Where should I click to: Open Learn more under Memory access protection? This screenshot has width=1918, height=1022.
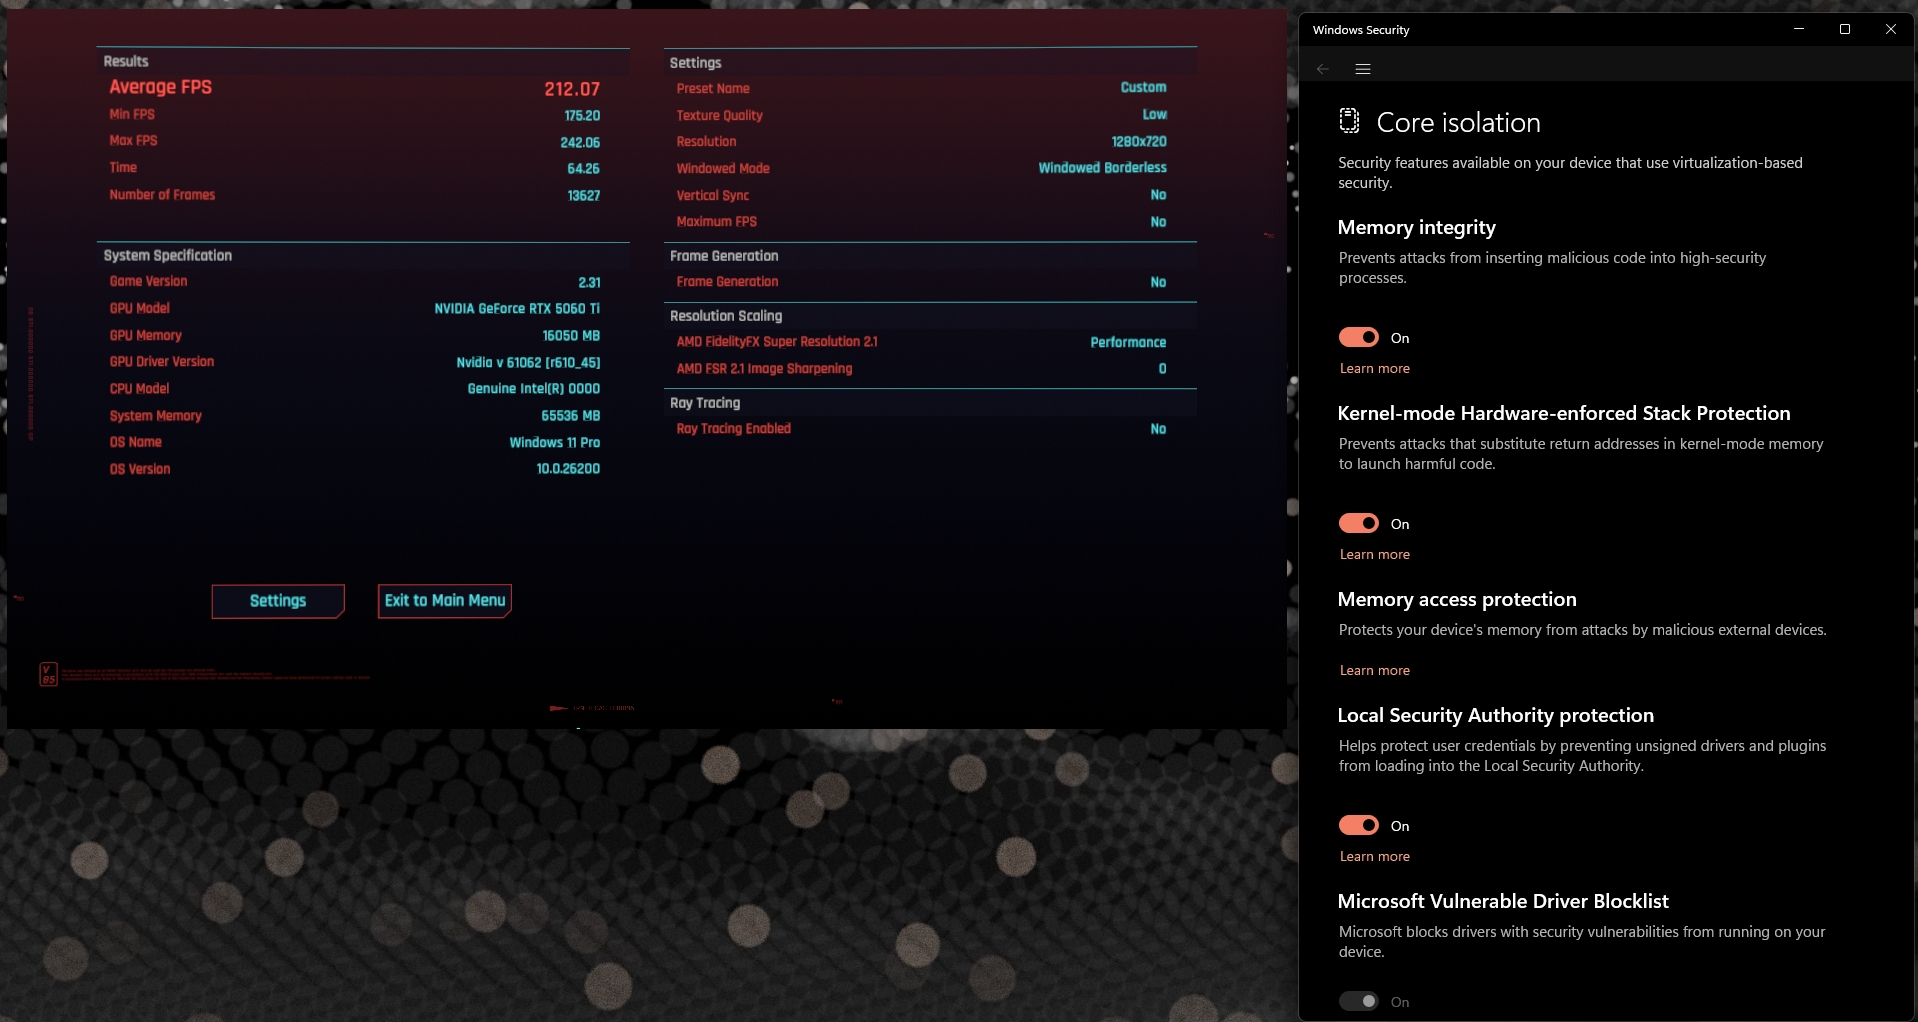pos(1375,671)
